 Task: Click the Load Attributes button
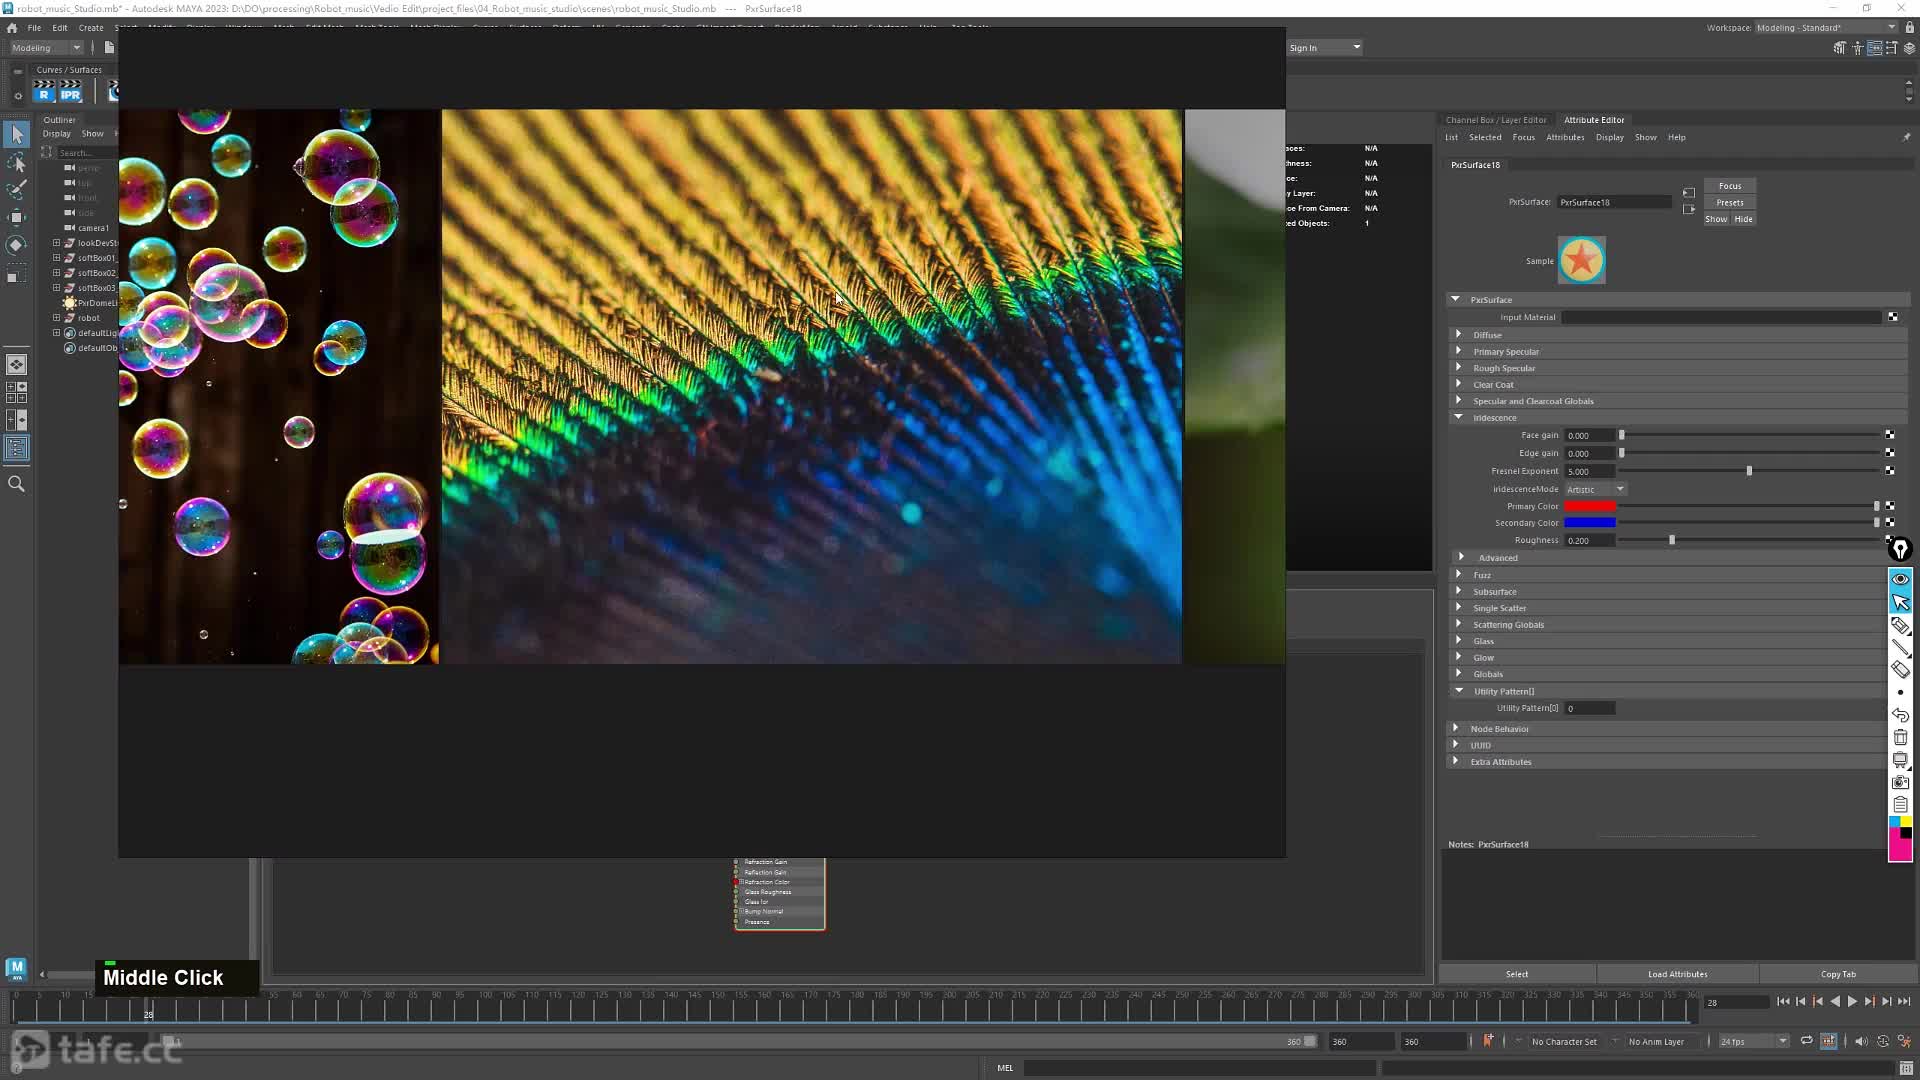coord(1677,974)
